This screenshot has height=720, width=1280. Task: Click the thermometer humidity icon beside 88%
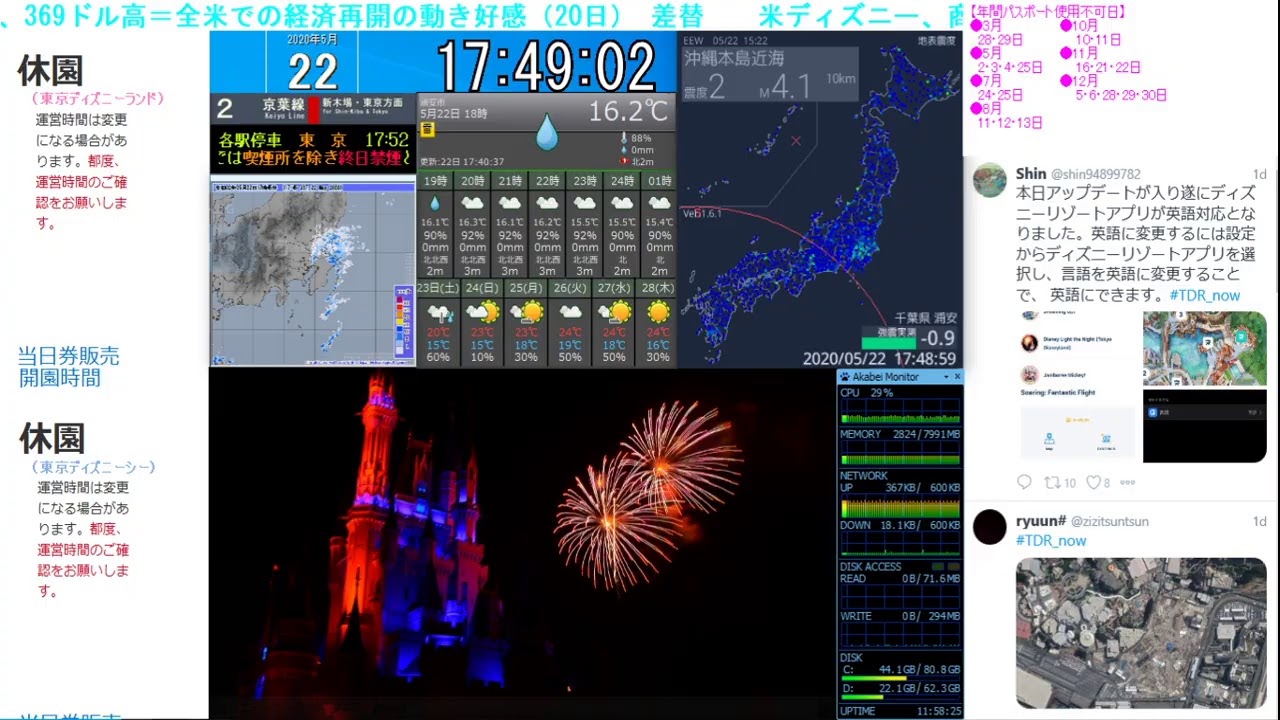[x=624, y=138]
